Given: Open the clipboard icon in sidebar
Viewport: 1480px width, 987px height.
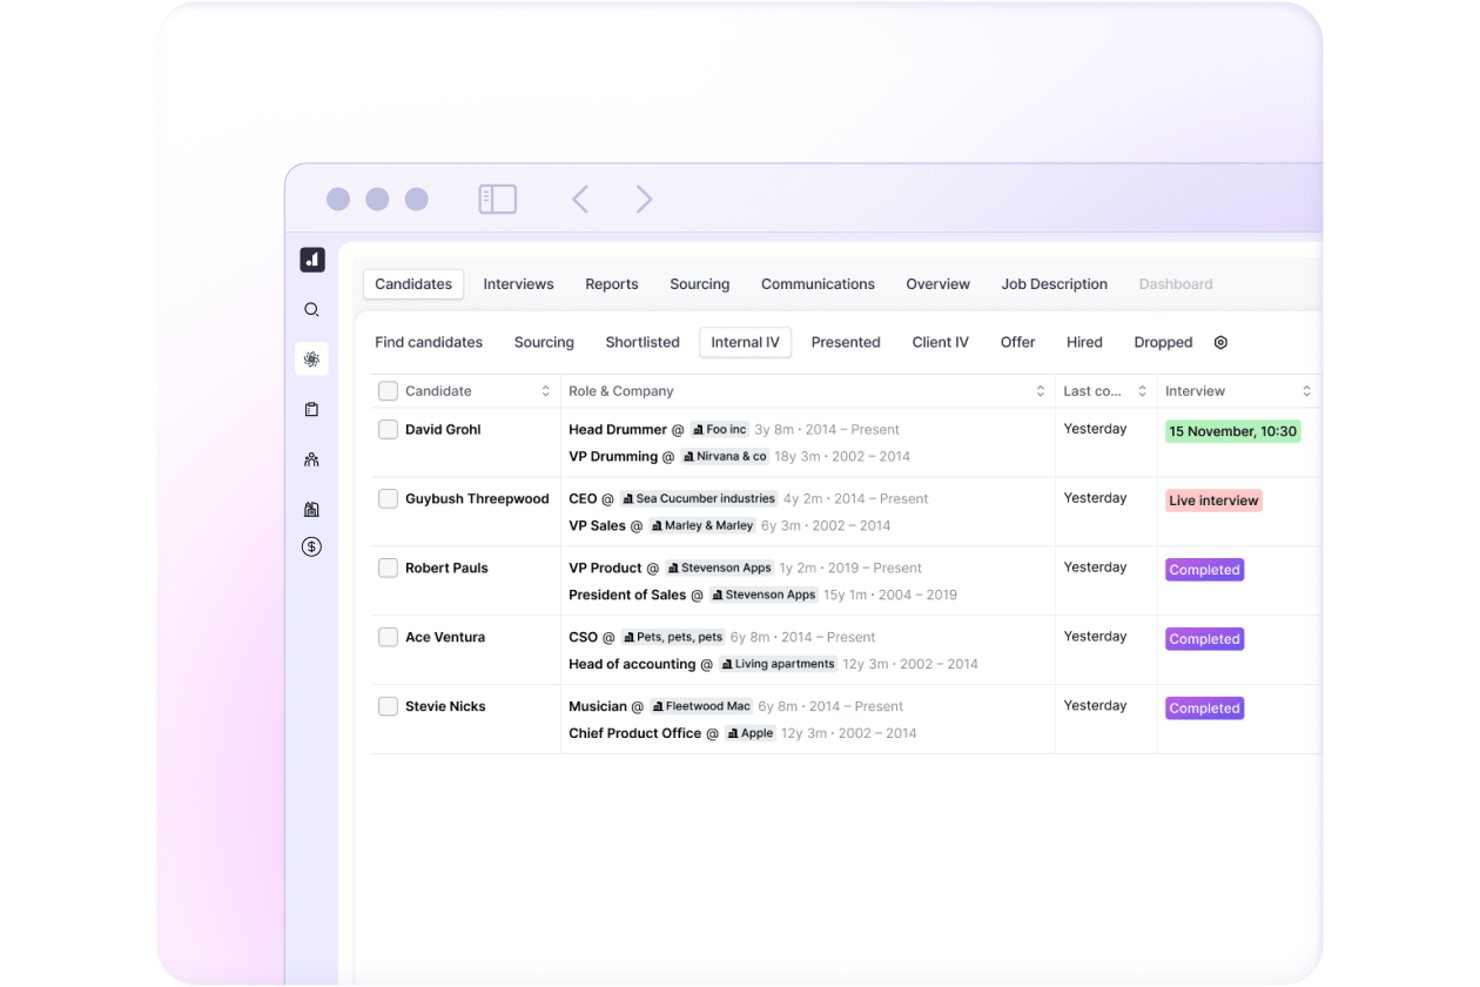Looking at the screenshot, I should pos(312,409).
